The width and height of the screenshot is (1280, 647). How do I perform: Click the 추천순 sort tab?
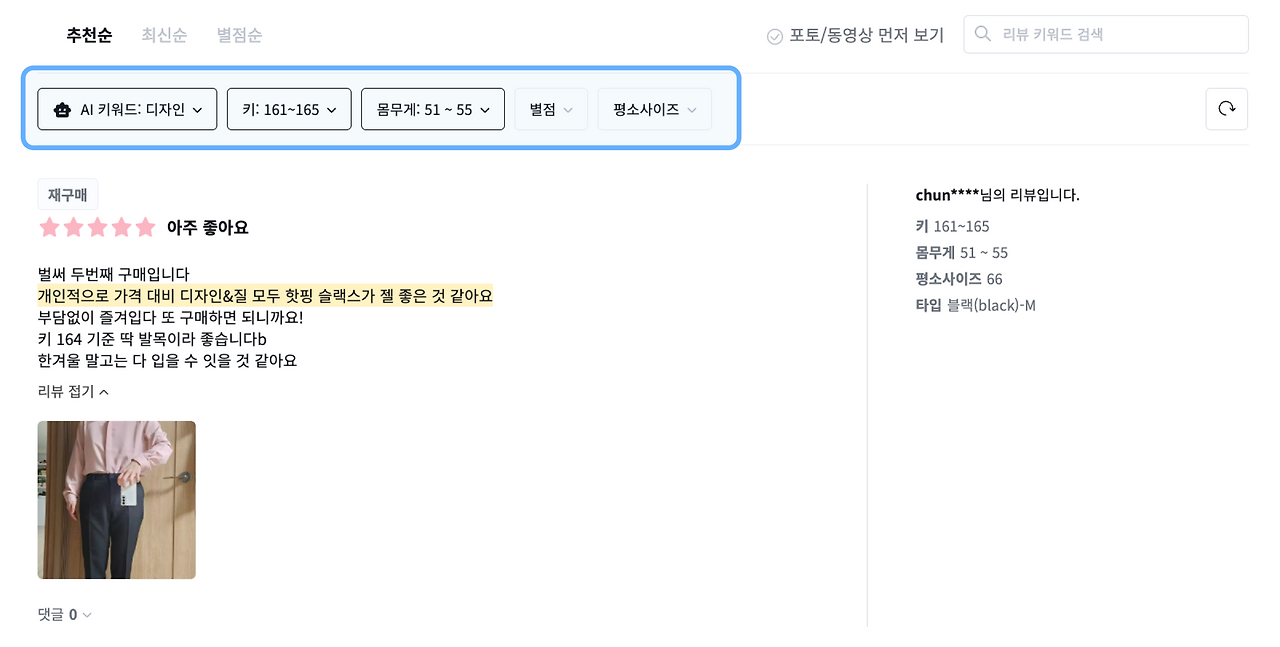(x=88, y=34)
